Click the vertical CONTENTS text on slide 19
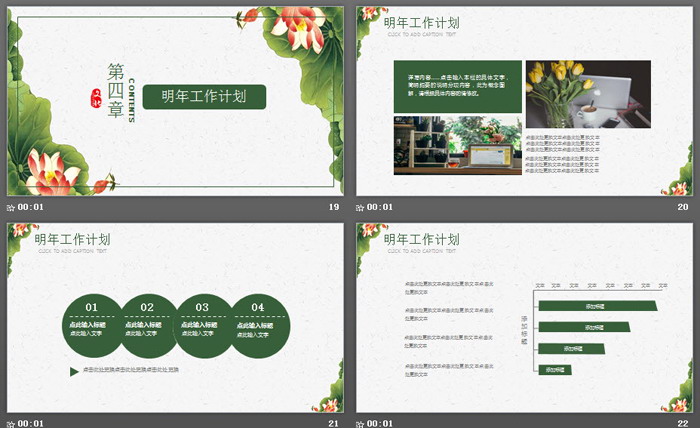Image resolution: width=700 pixels, height=428 pixels. (x=131, y=100)
